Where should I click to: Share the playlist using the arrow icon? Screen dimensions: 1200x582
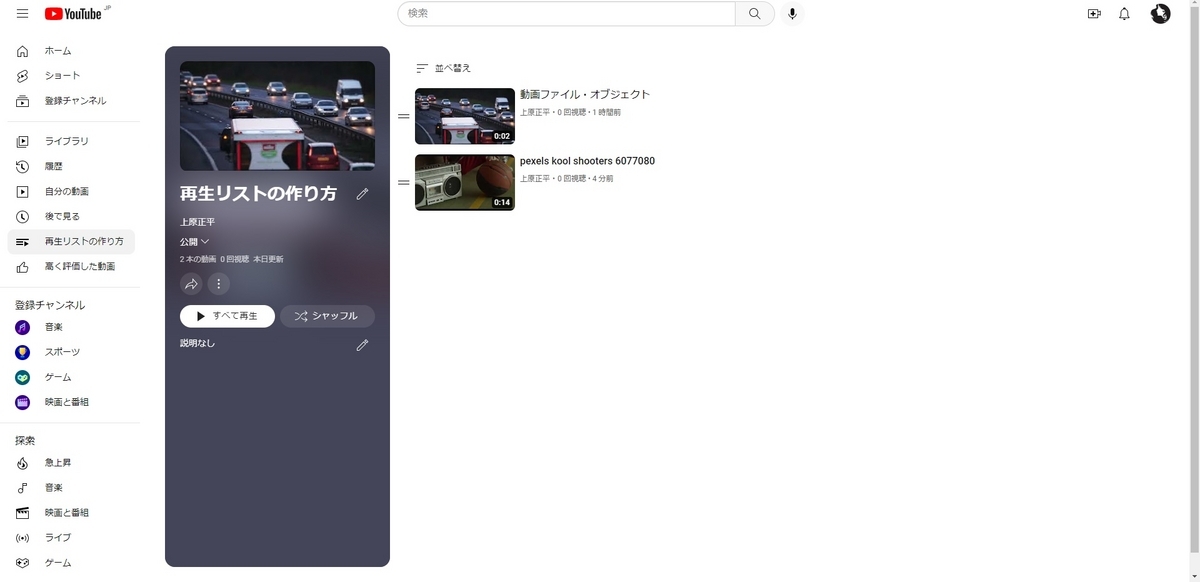point(191,284)
